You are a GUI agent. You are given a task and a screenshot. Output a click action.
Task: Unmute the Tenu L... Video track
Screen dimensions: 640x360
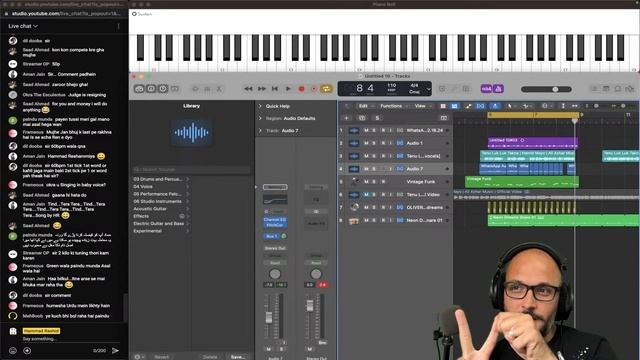click(366, 195)
